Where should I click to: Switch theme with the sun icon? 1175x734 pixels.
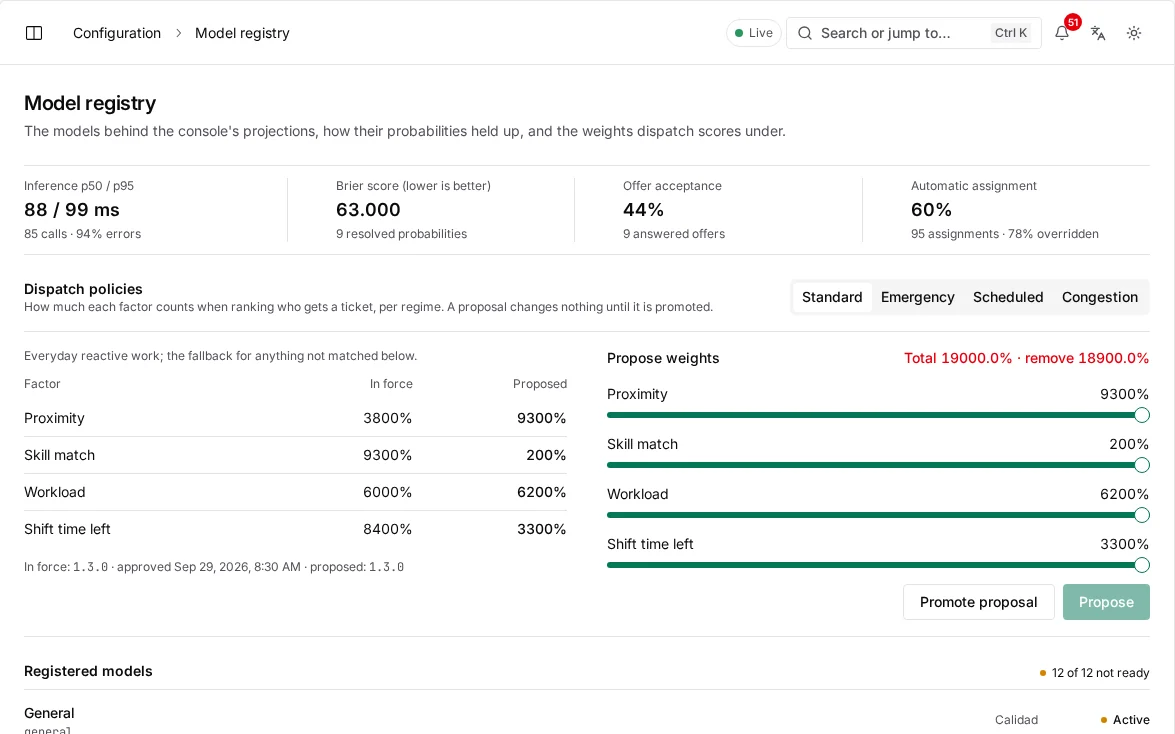1134,33
